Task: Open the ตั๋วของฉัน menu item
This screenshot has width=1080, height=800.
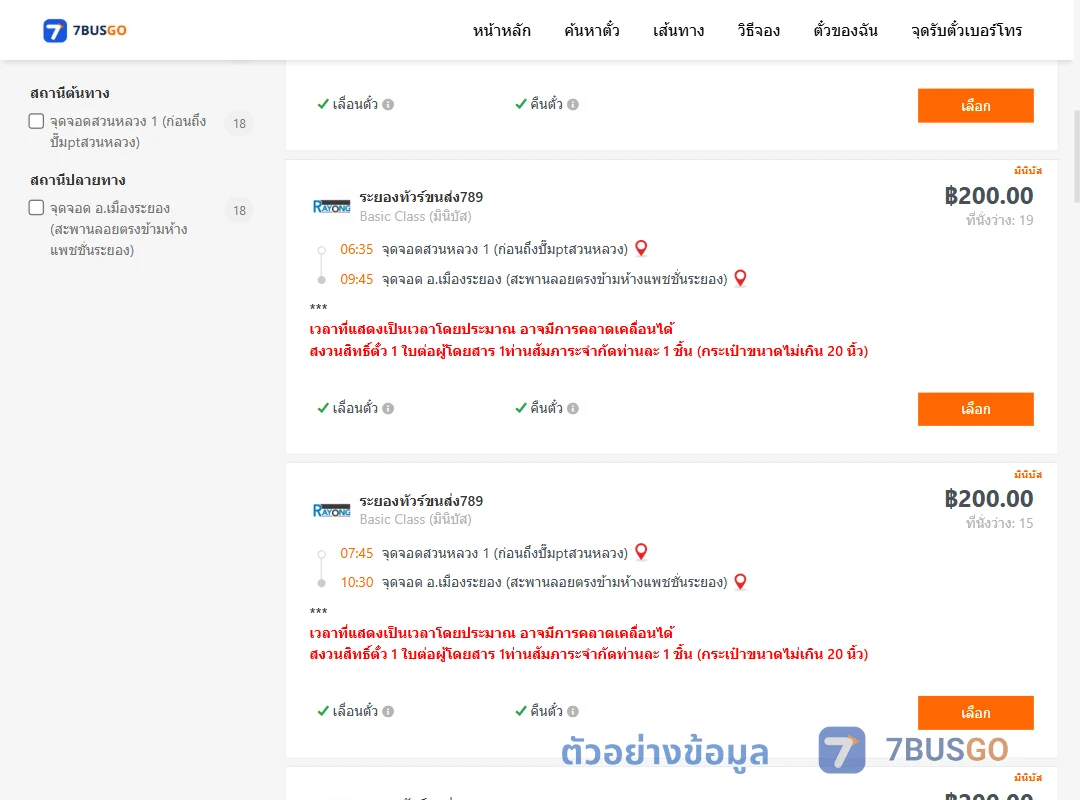Action: (845, 30)
